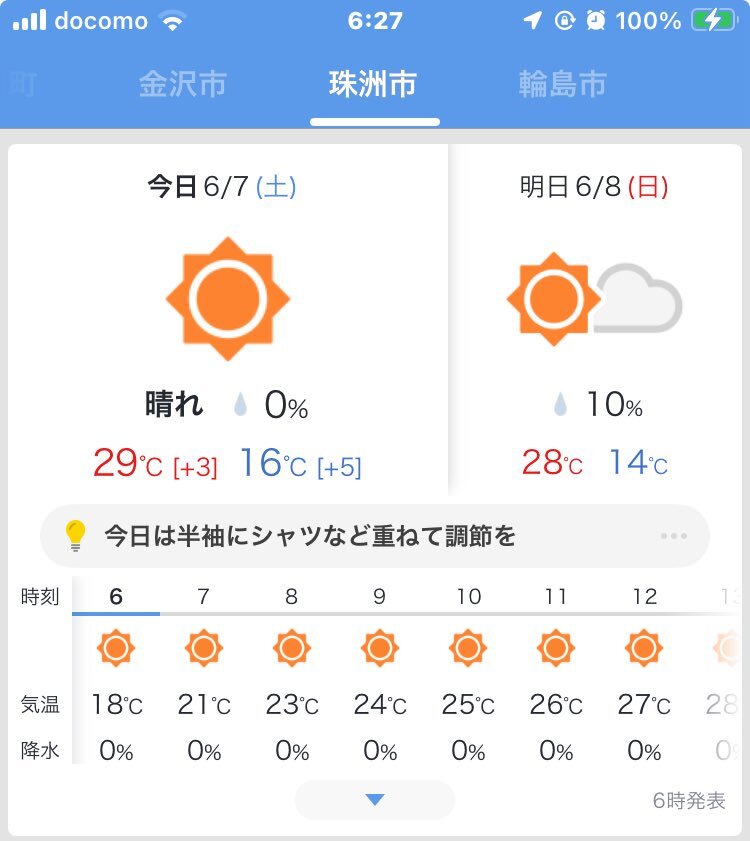Tap the sun icon for 9 o'clock
The height and width of the screenshot is (841, 750).
[380, 648]
